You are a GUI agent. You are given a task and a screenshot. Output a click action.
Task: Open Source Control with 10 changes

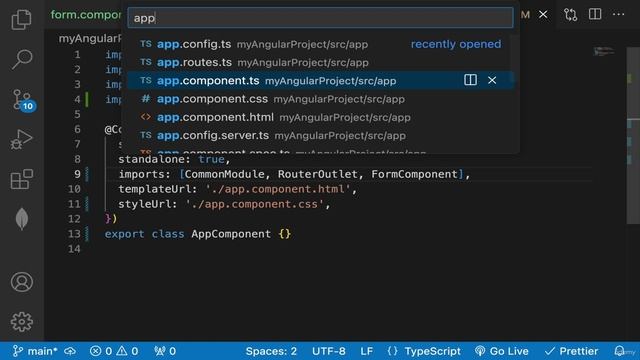tap(23, 100)
